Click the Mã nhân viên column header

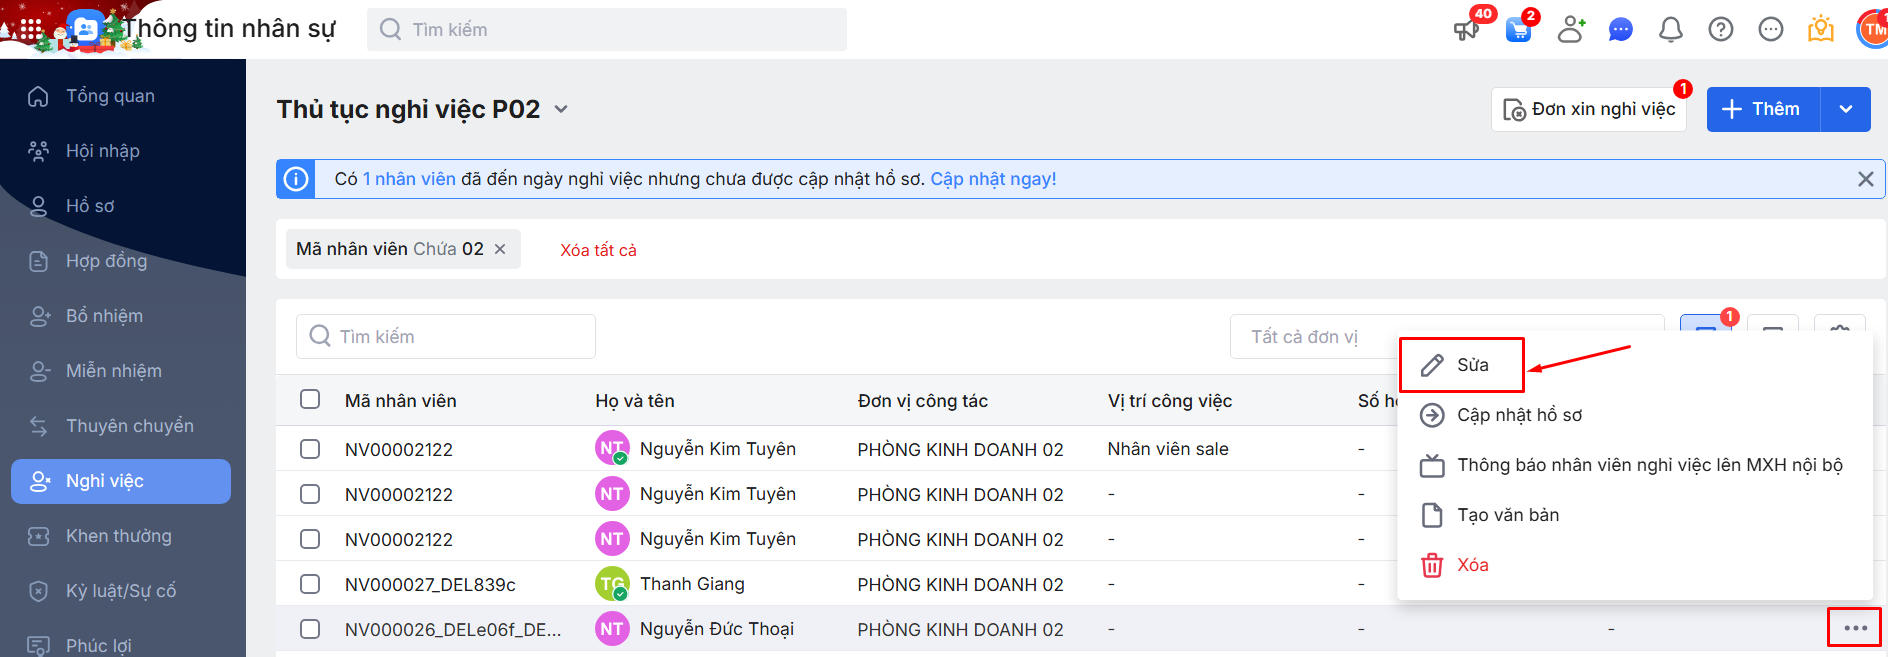(x=401, y=401)
